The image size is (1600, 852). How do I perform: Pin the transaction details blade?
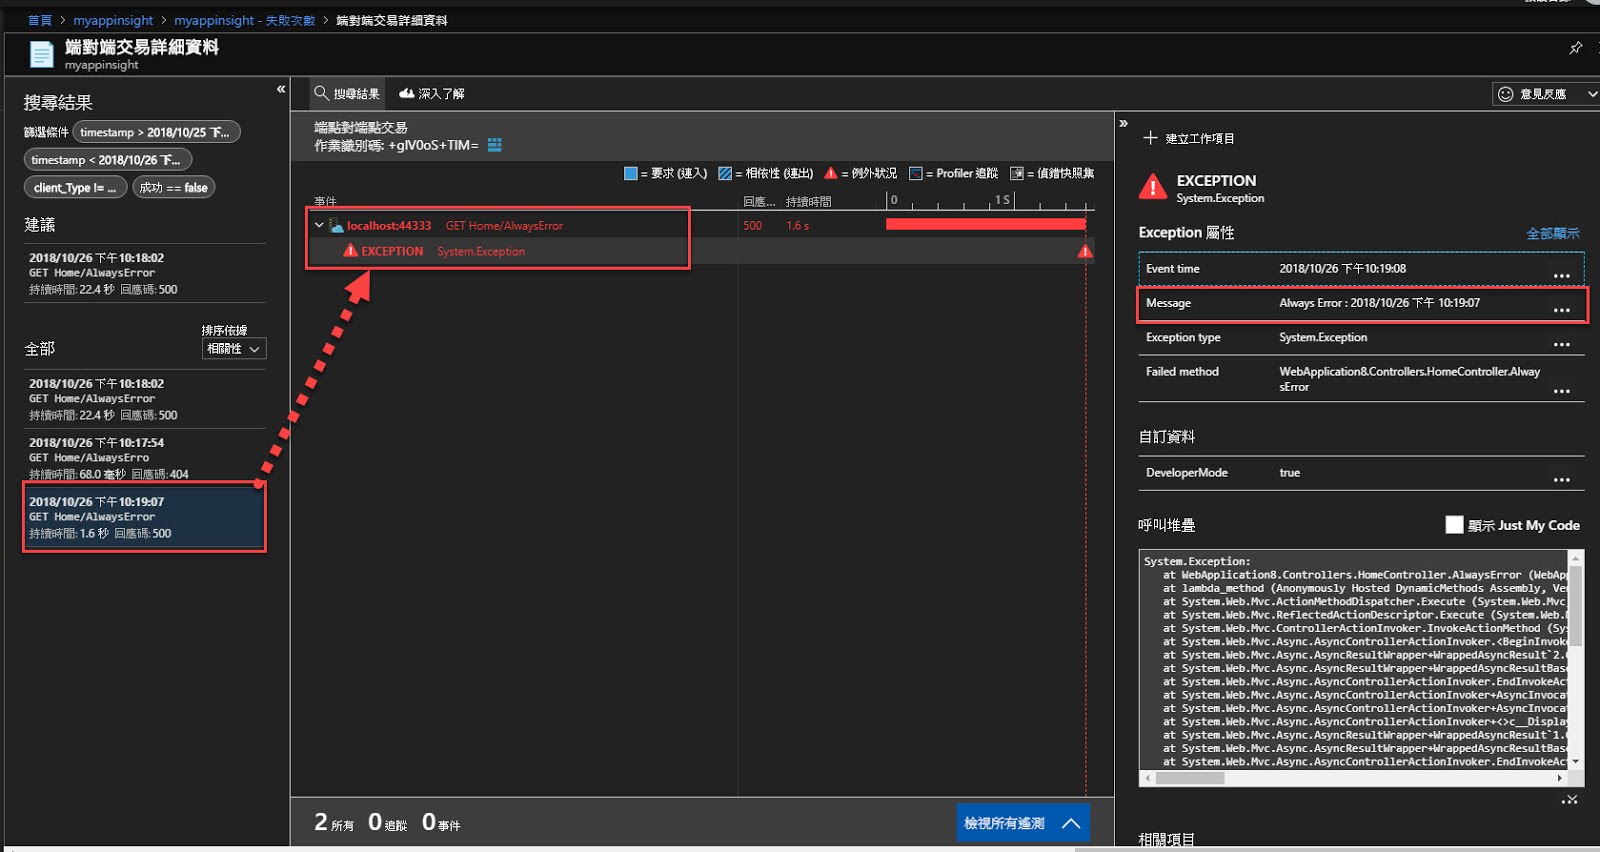point(1576,47)
